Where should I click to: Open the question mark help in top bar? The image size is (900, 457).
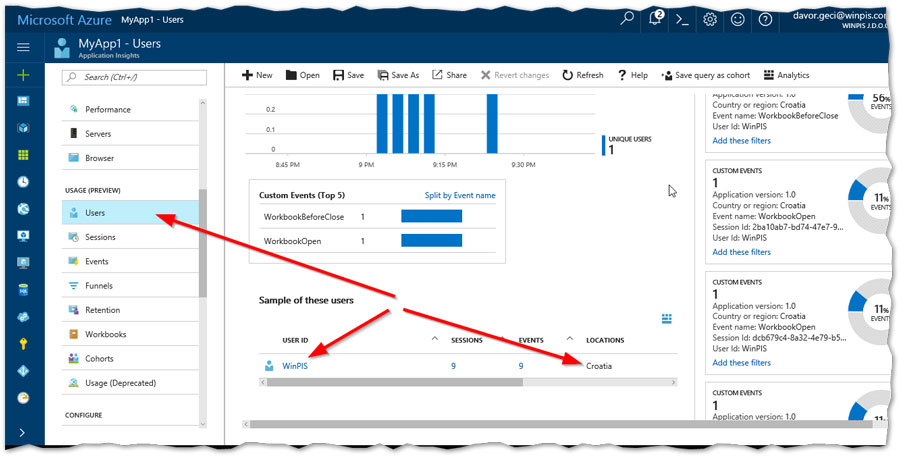point(765,19)
